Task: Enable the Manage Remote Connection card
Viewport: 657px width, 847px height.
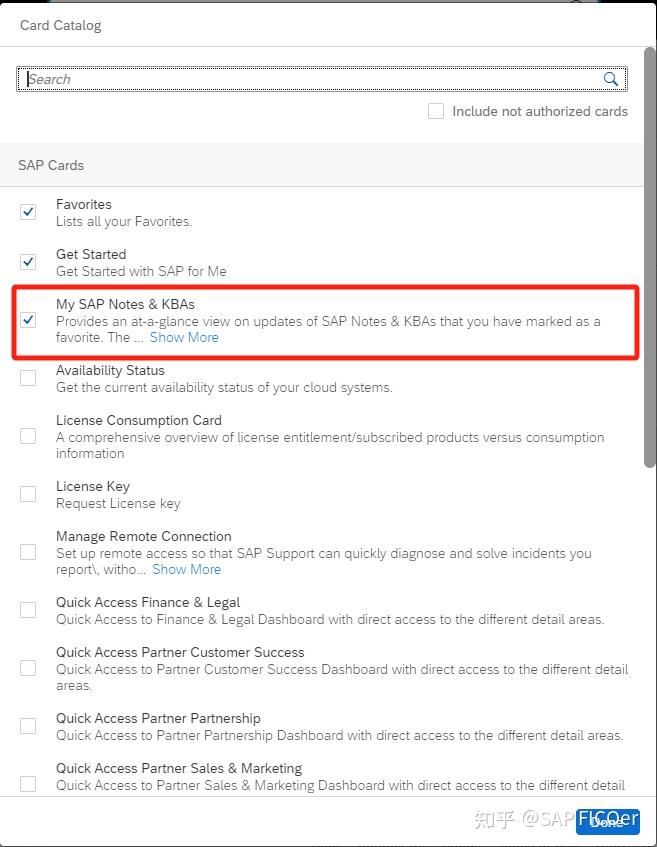Action: pyautogui.click(x=28, y=551)
